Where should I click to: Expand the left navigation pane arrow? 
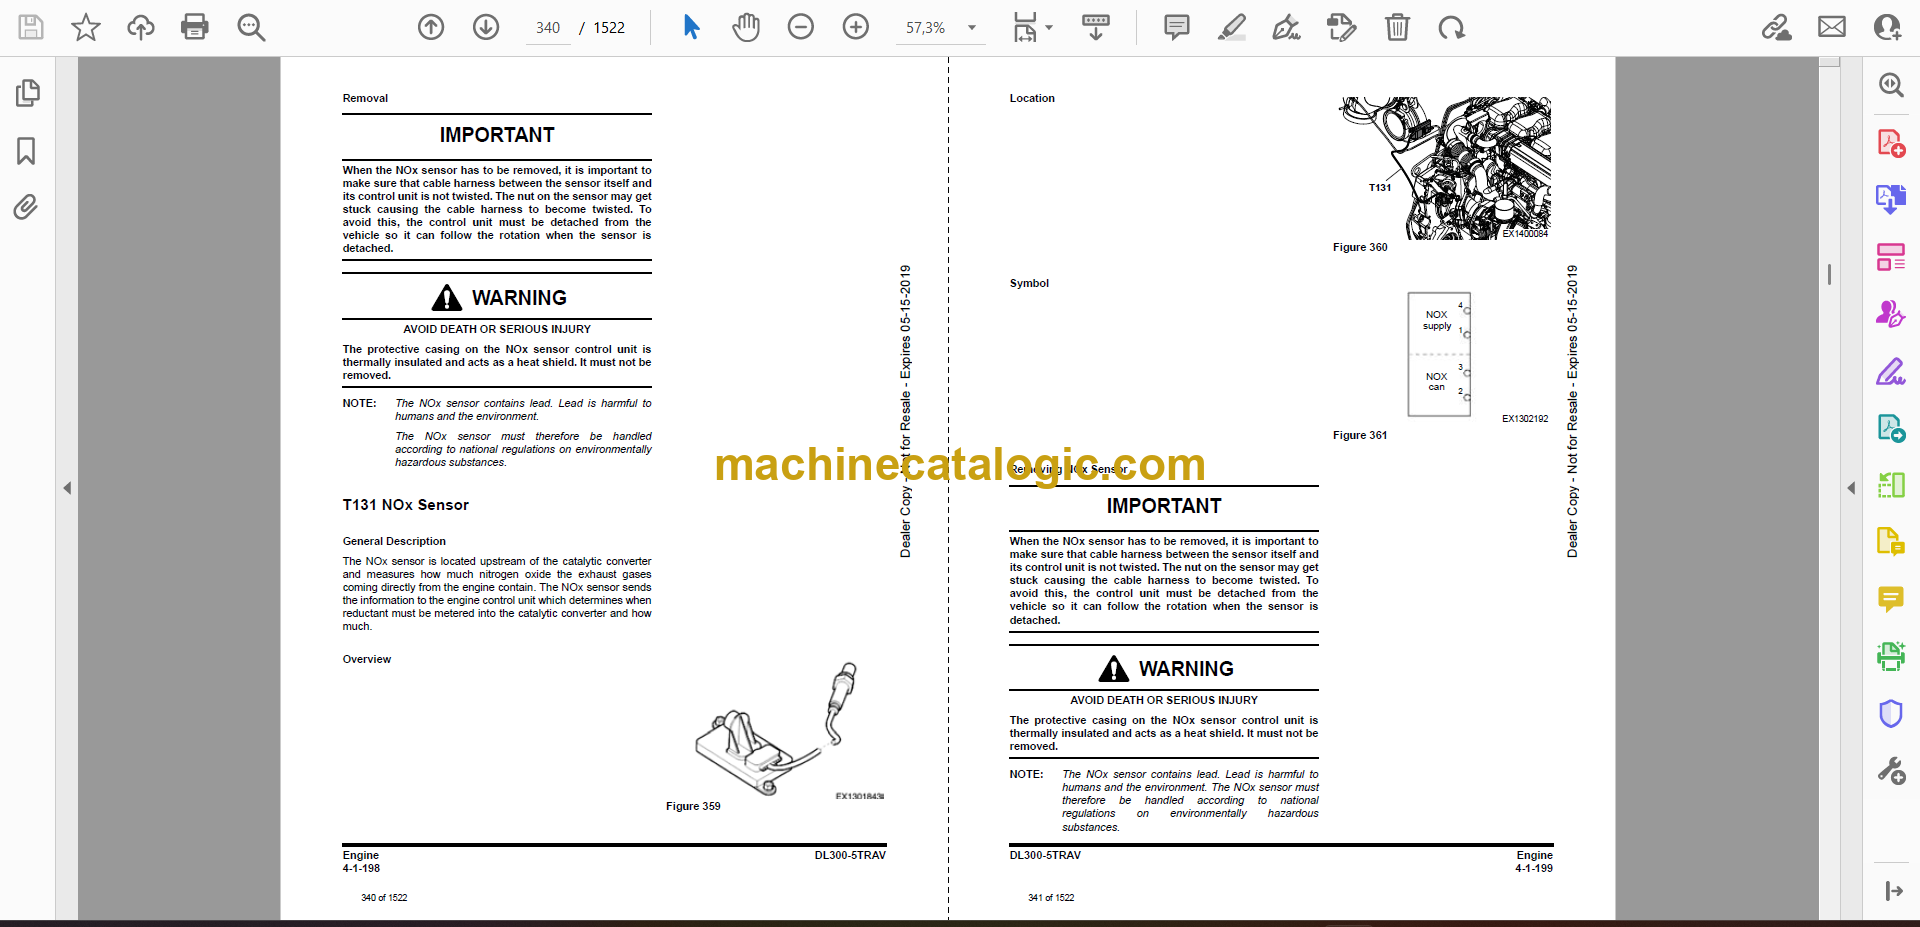point(67,488)
